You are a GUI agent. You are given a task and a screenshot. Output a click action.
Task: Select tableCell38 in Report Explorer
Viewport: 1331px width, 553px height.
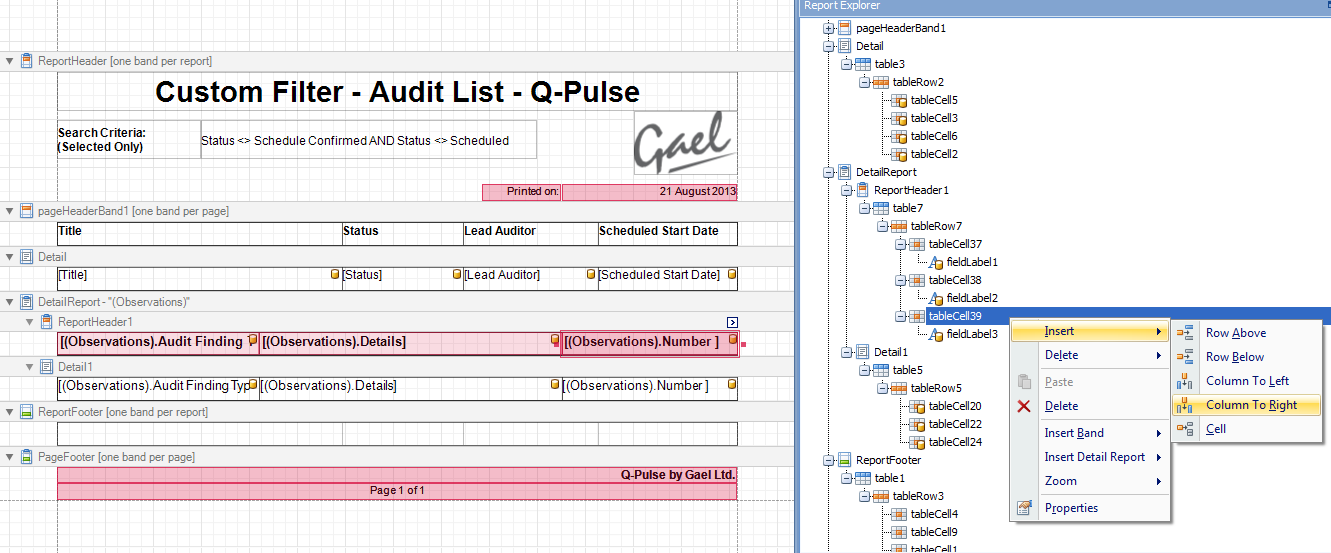955,280
